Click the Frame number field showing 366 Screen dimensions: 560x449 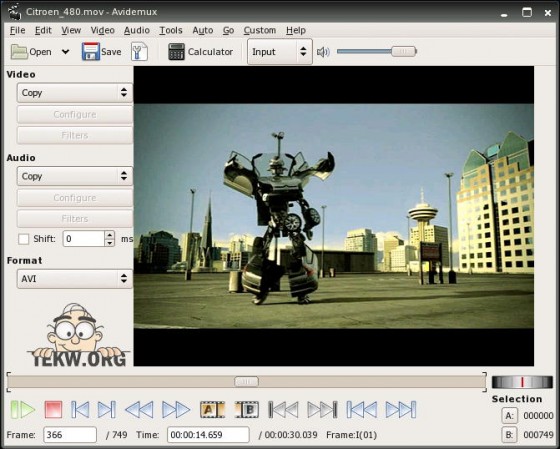(x=70, y=435)
